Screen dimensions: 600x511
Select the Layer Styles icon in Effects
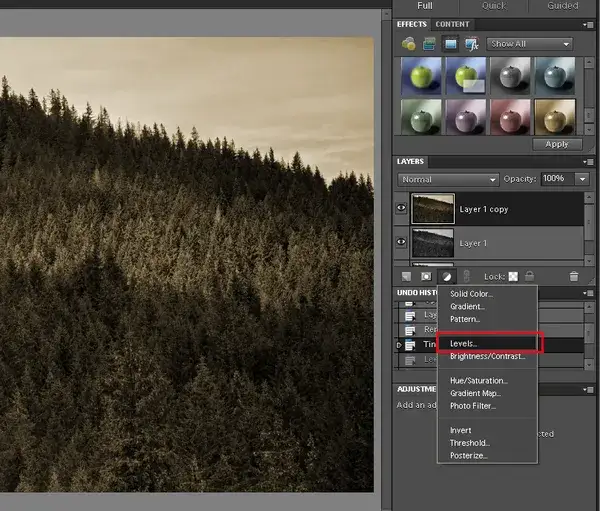429,44
